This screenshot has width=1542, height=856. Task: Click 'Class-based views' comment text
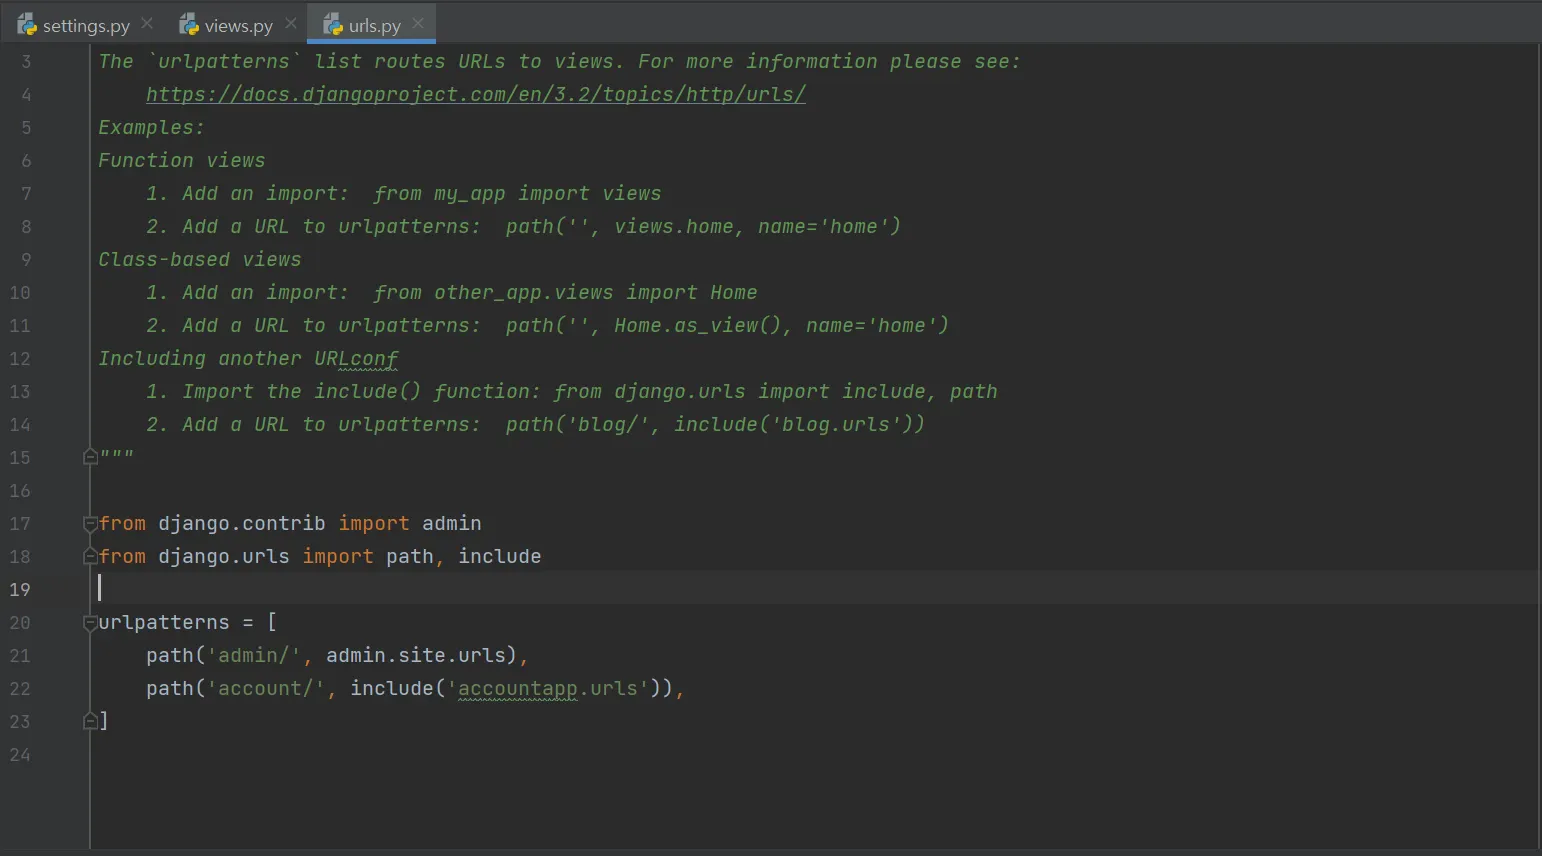pos(200,260)
